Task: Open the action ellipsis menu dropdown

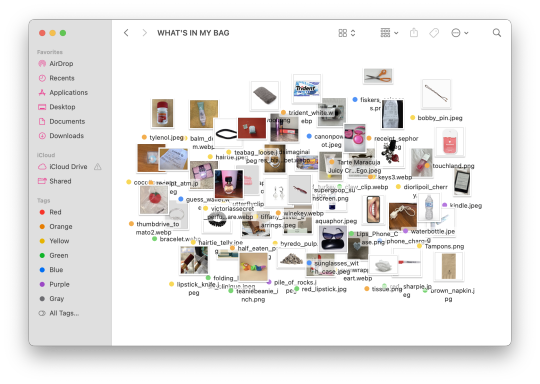Action: click(x=460, y=33)
